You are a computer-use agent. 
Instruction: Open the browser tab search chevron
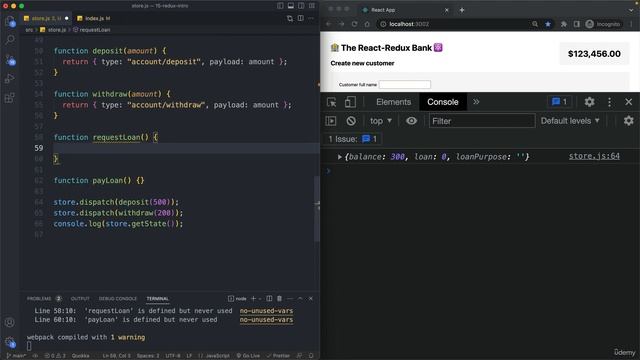[631, 10]
